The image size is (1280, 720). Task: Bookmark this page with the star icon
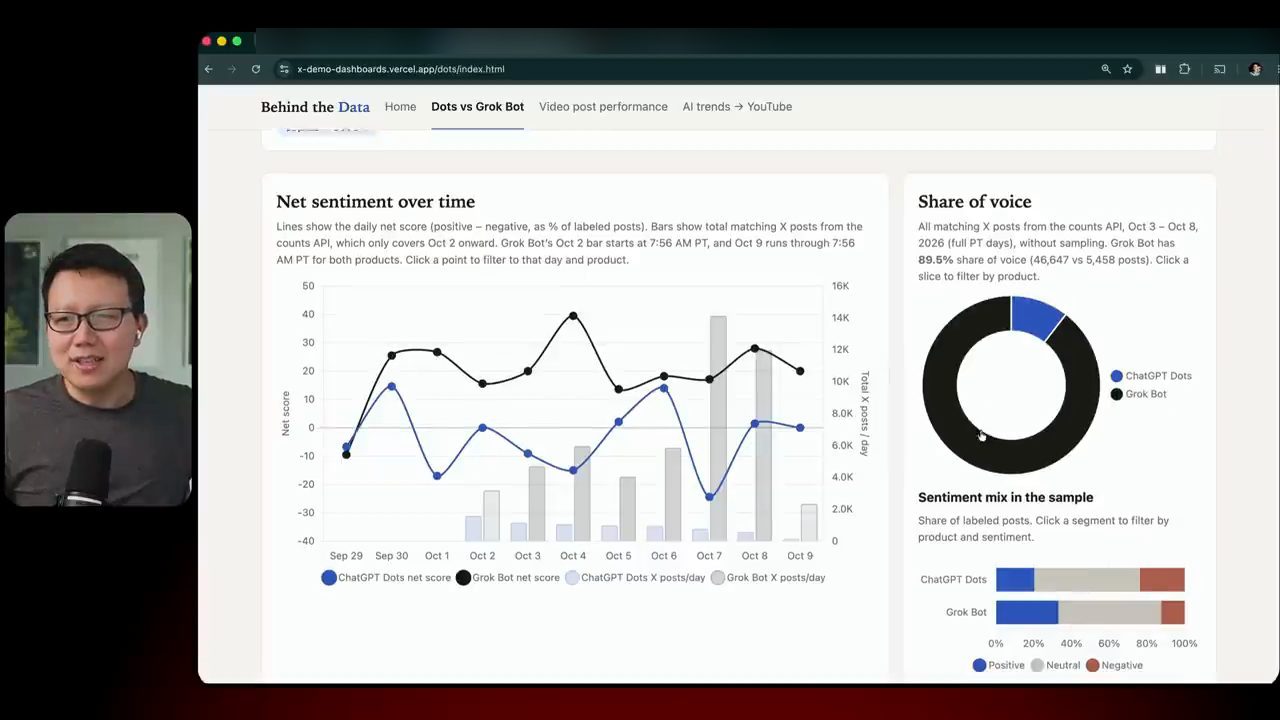(1128, 69)
